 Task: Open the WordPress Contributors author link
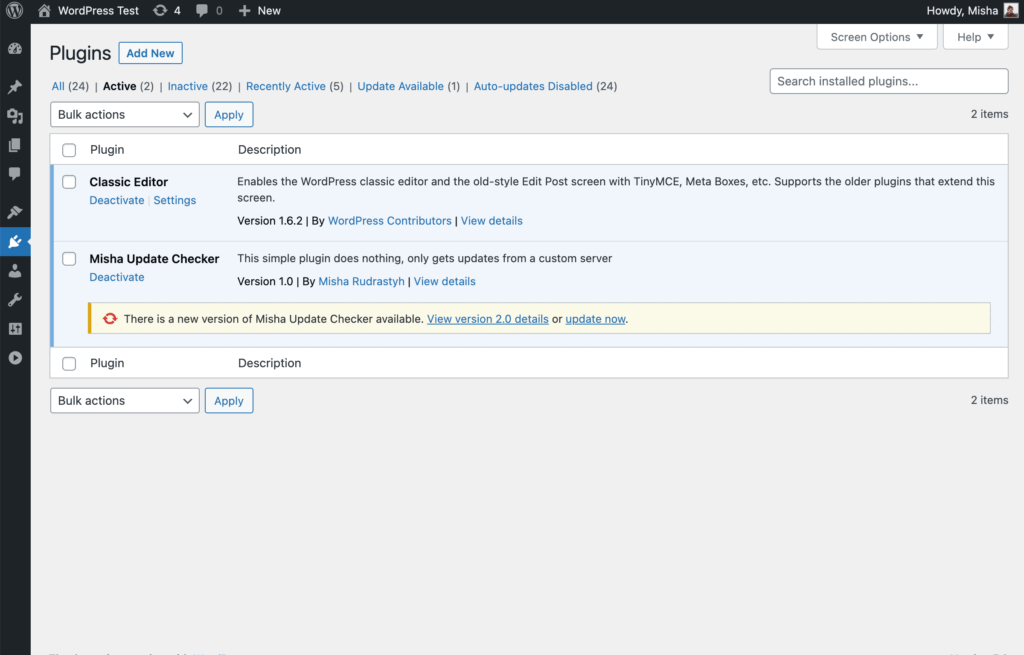389,221
